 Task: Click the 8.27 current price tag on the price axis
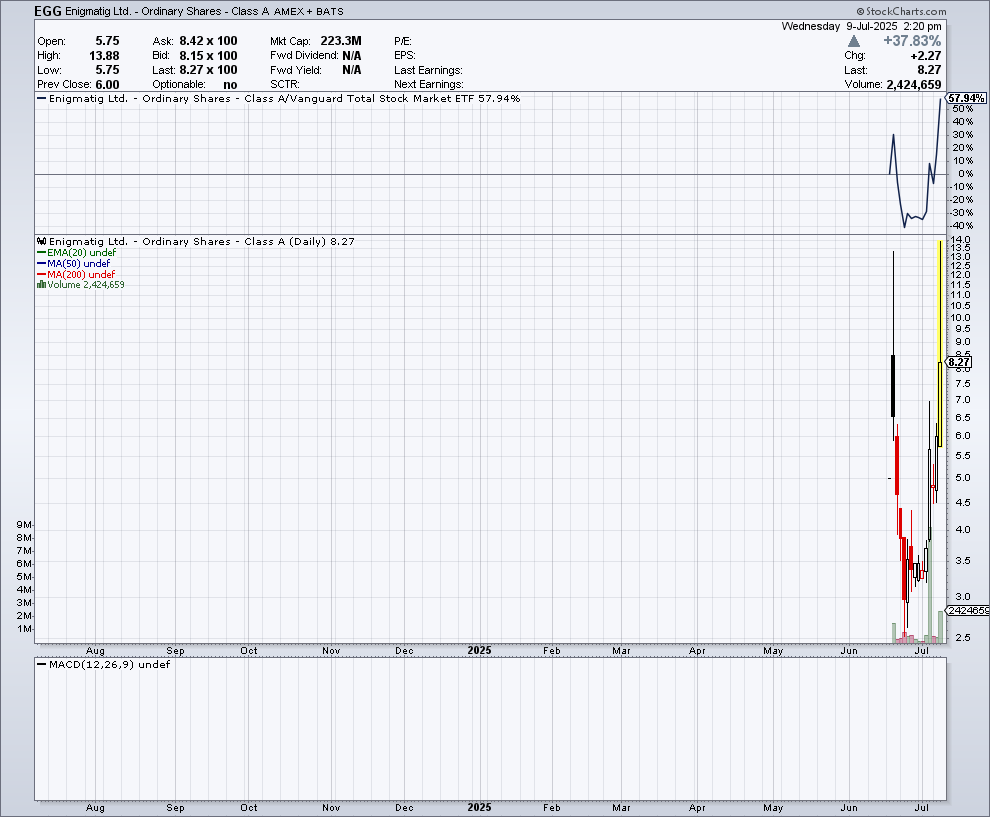[x=959, y=362]
